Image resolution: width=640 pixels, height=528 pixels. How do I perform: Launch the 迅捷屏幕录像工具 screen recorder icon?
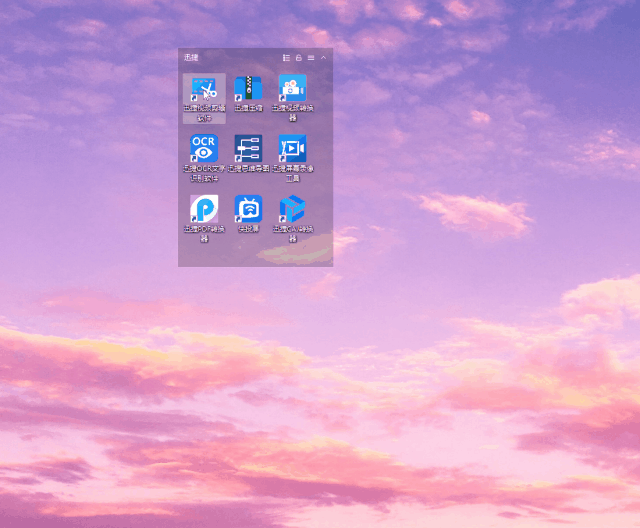[x=292, y=148]
